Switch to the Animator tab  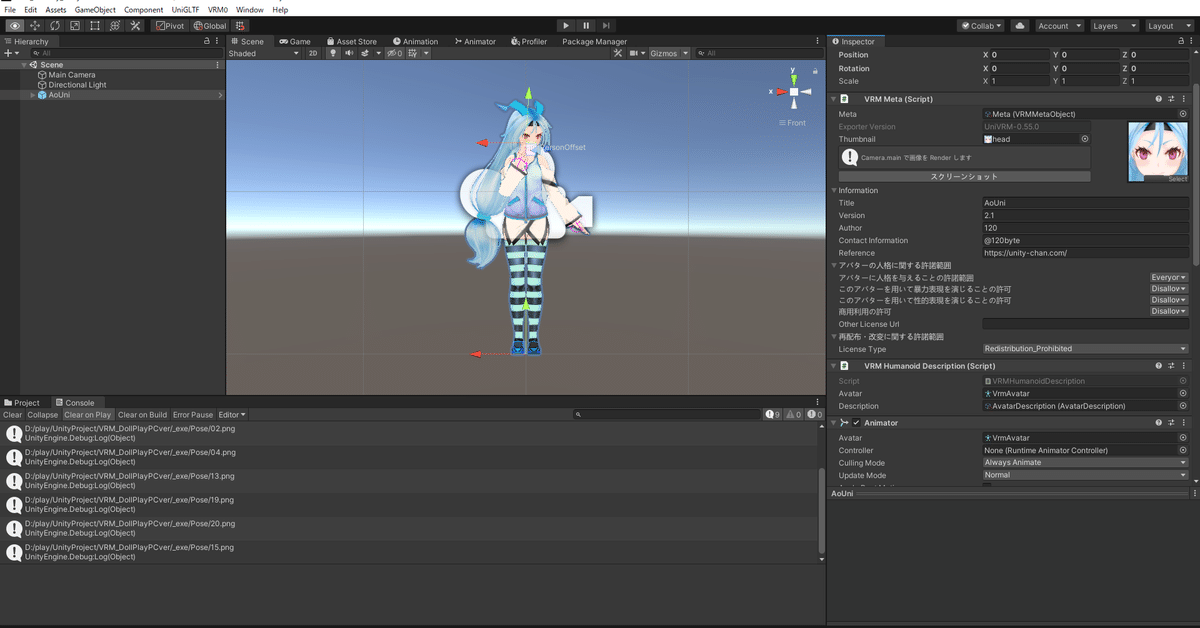tap(475, 42)
